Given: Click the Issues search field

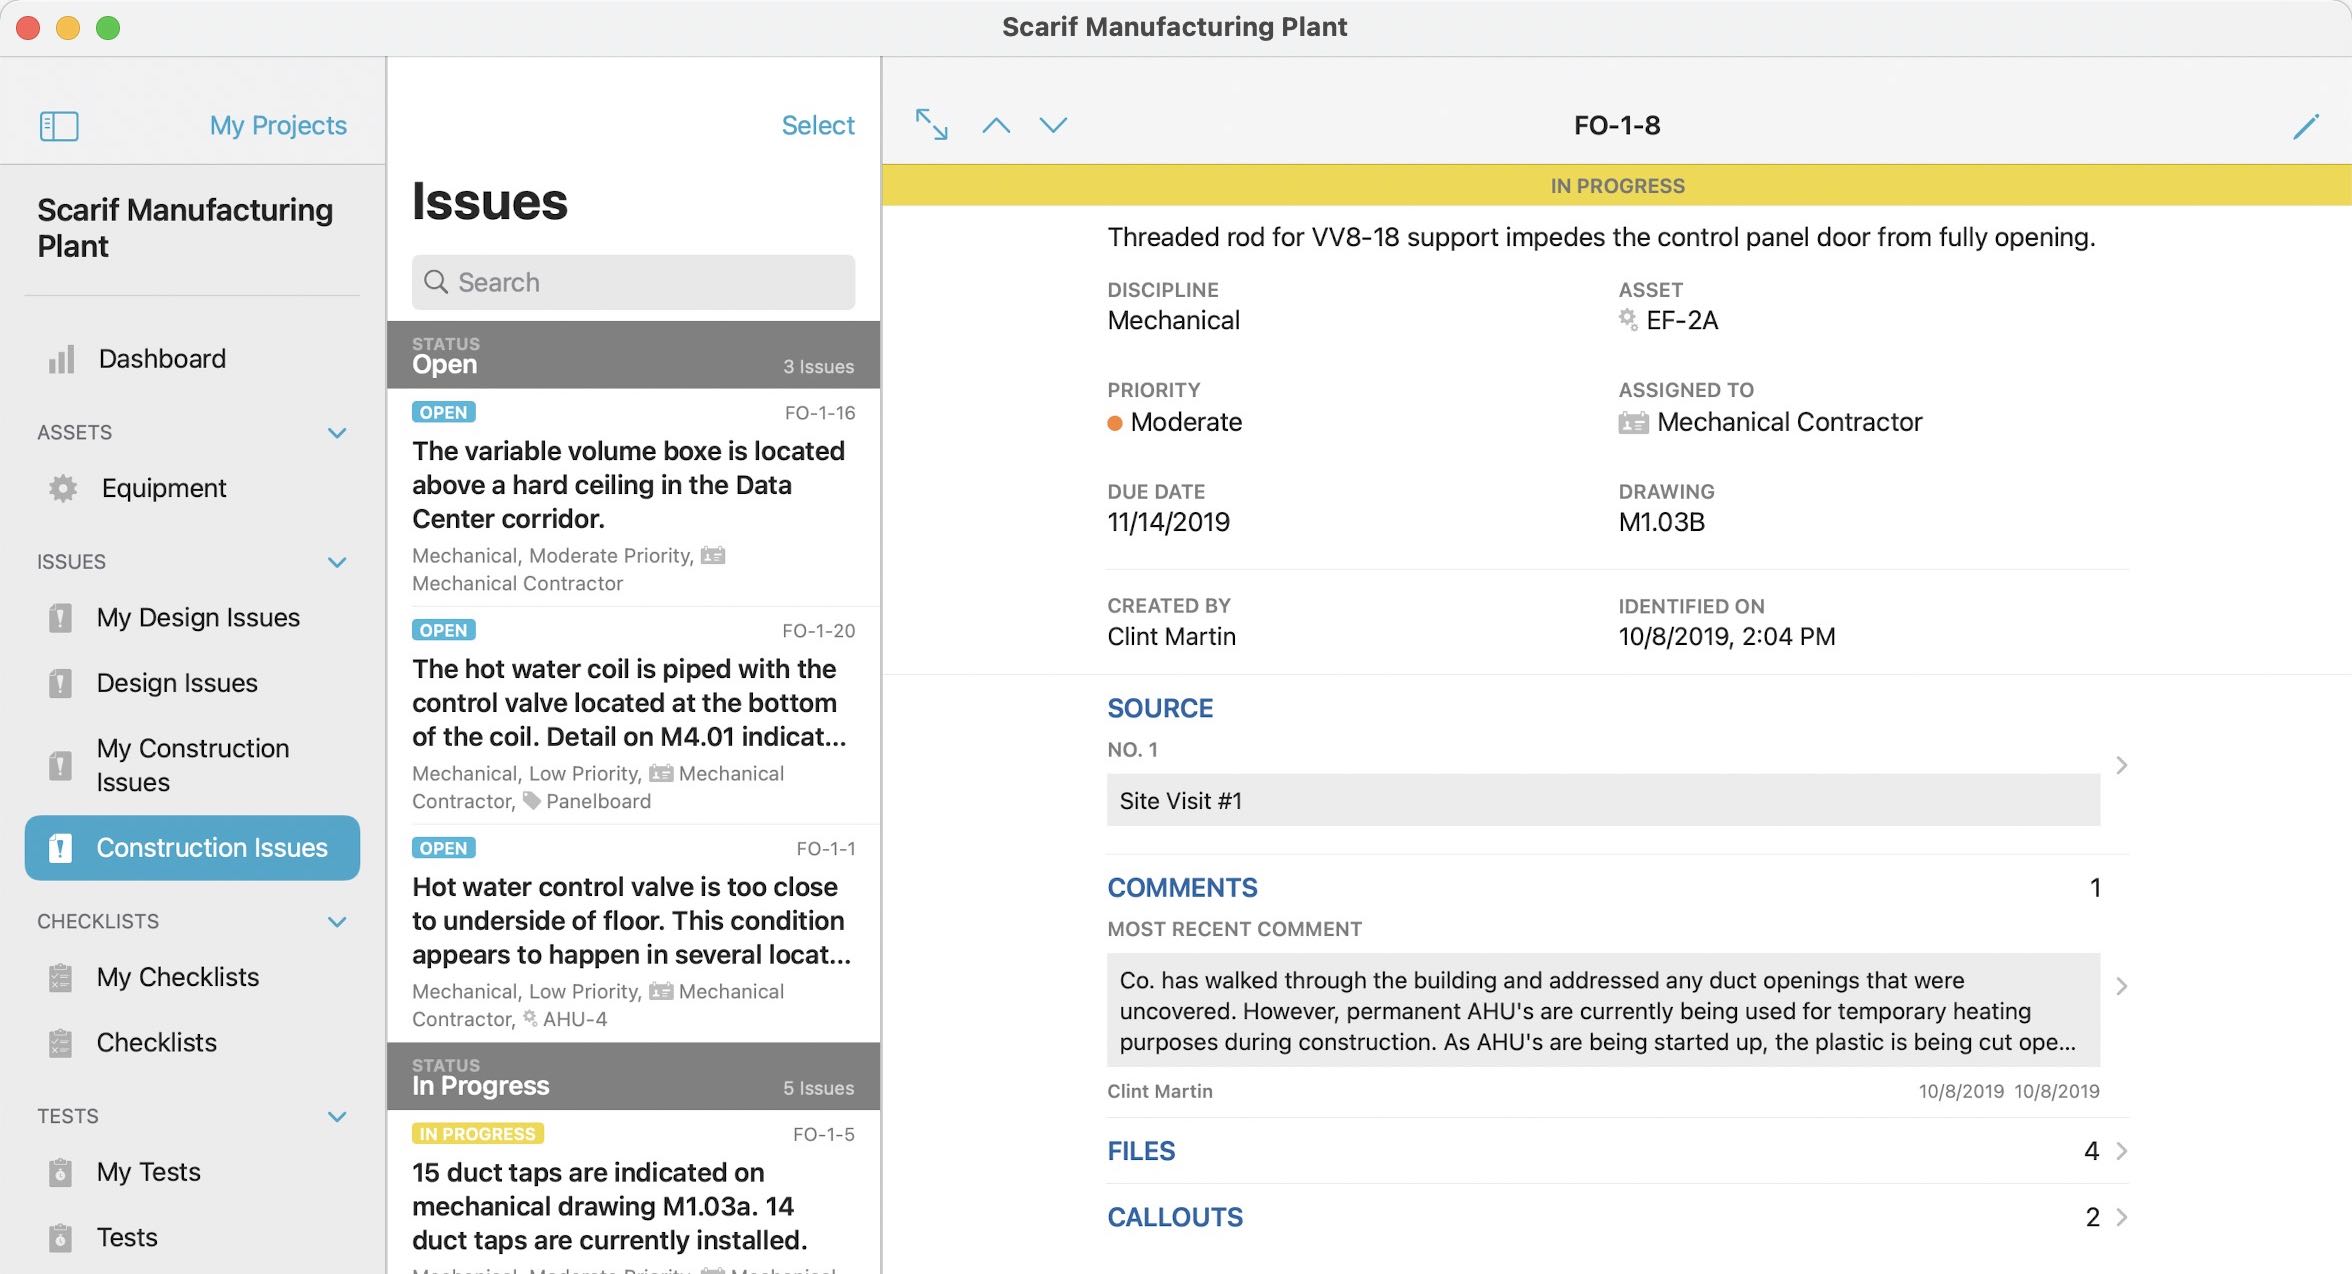Looking at the screenshot, I should point(633,282).
